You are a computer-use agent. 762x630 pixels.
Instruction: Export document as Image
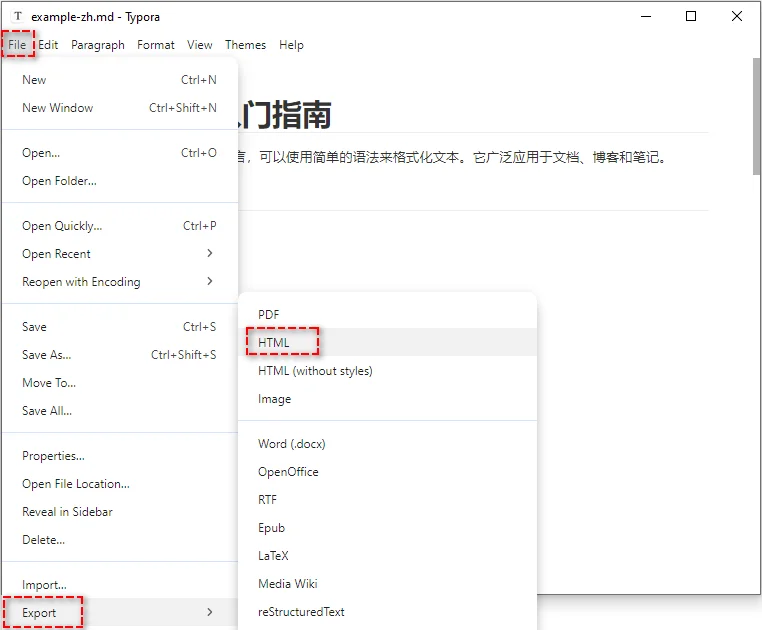pyautogui.click(x=387, y=399)
